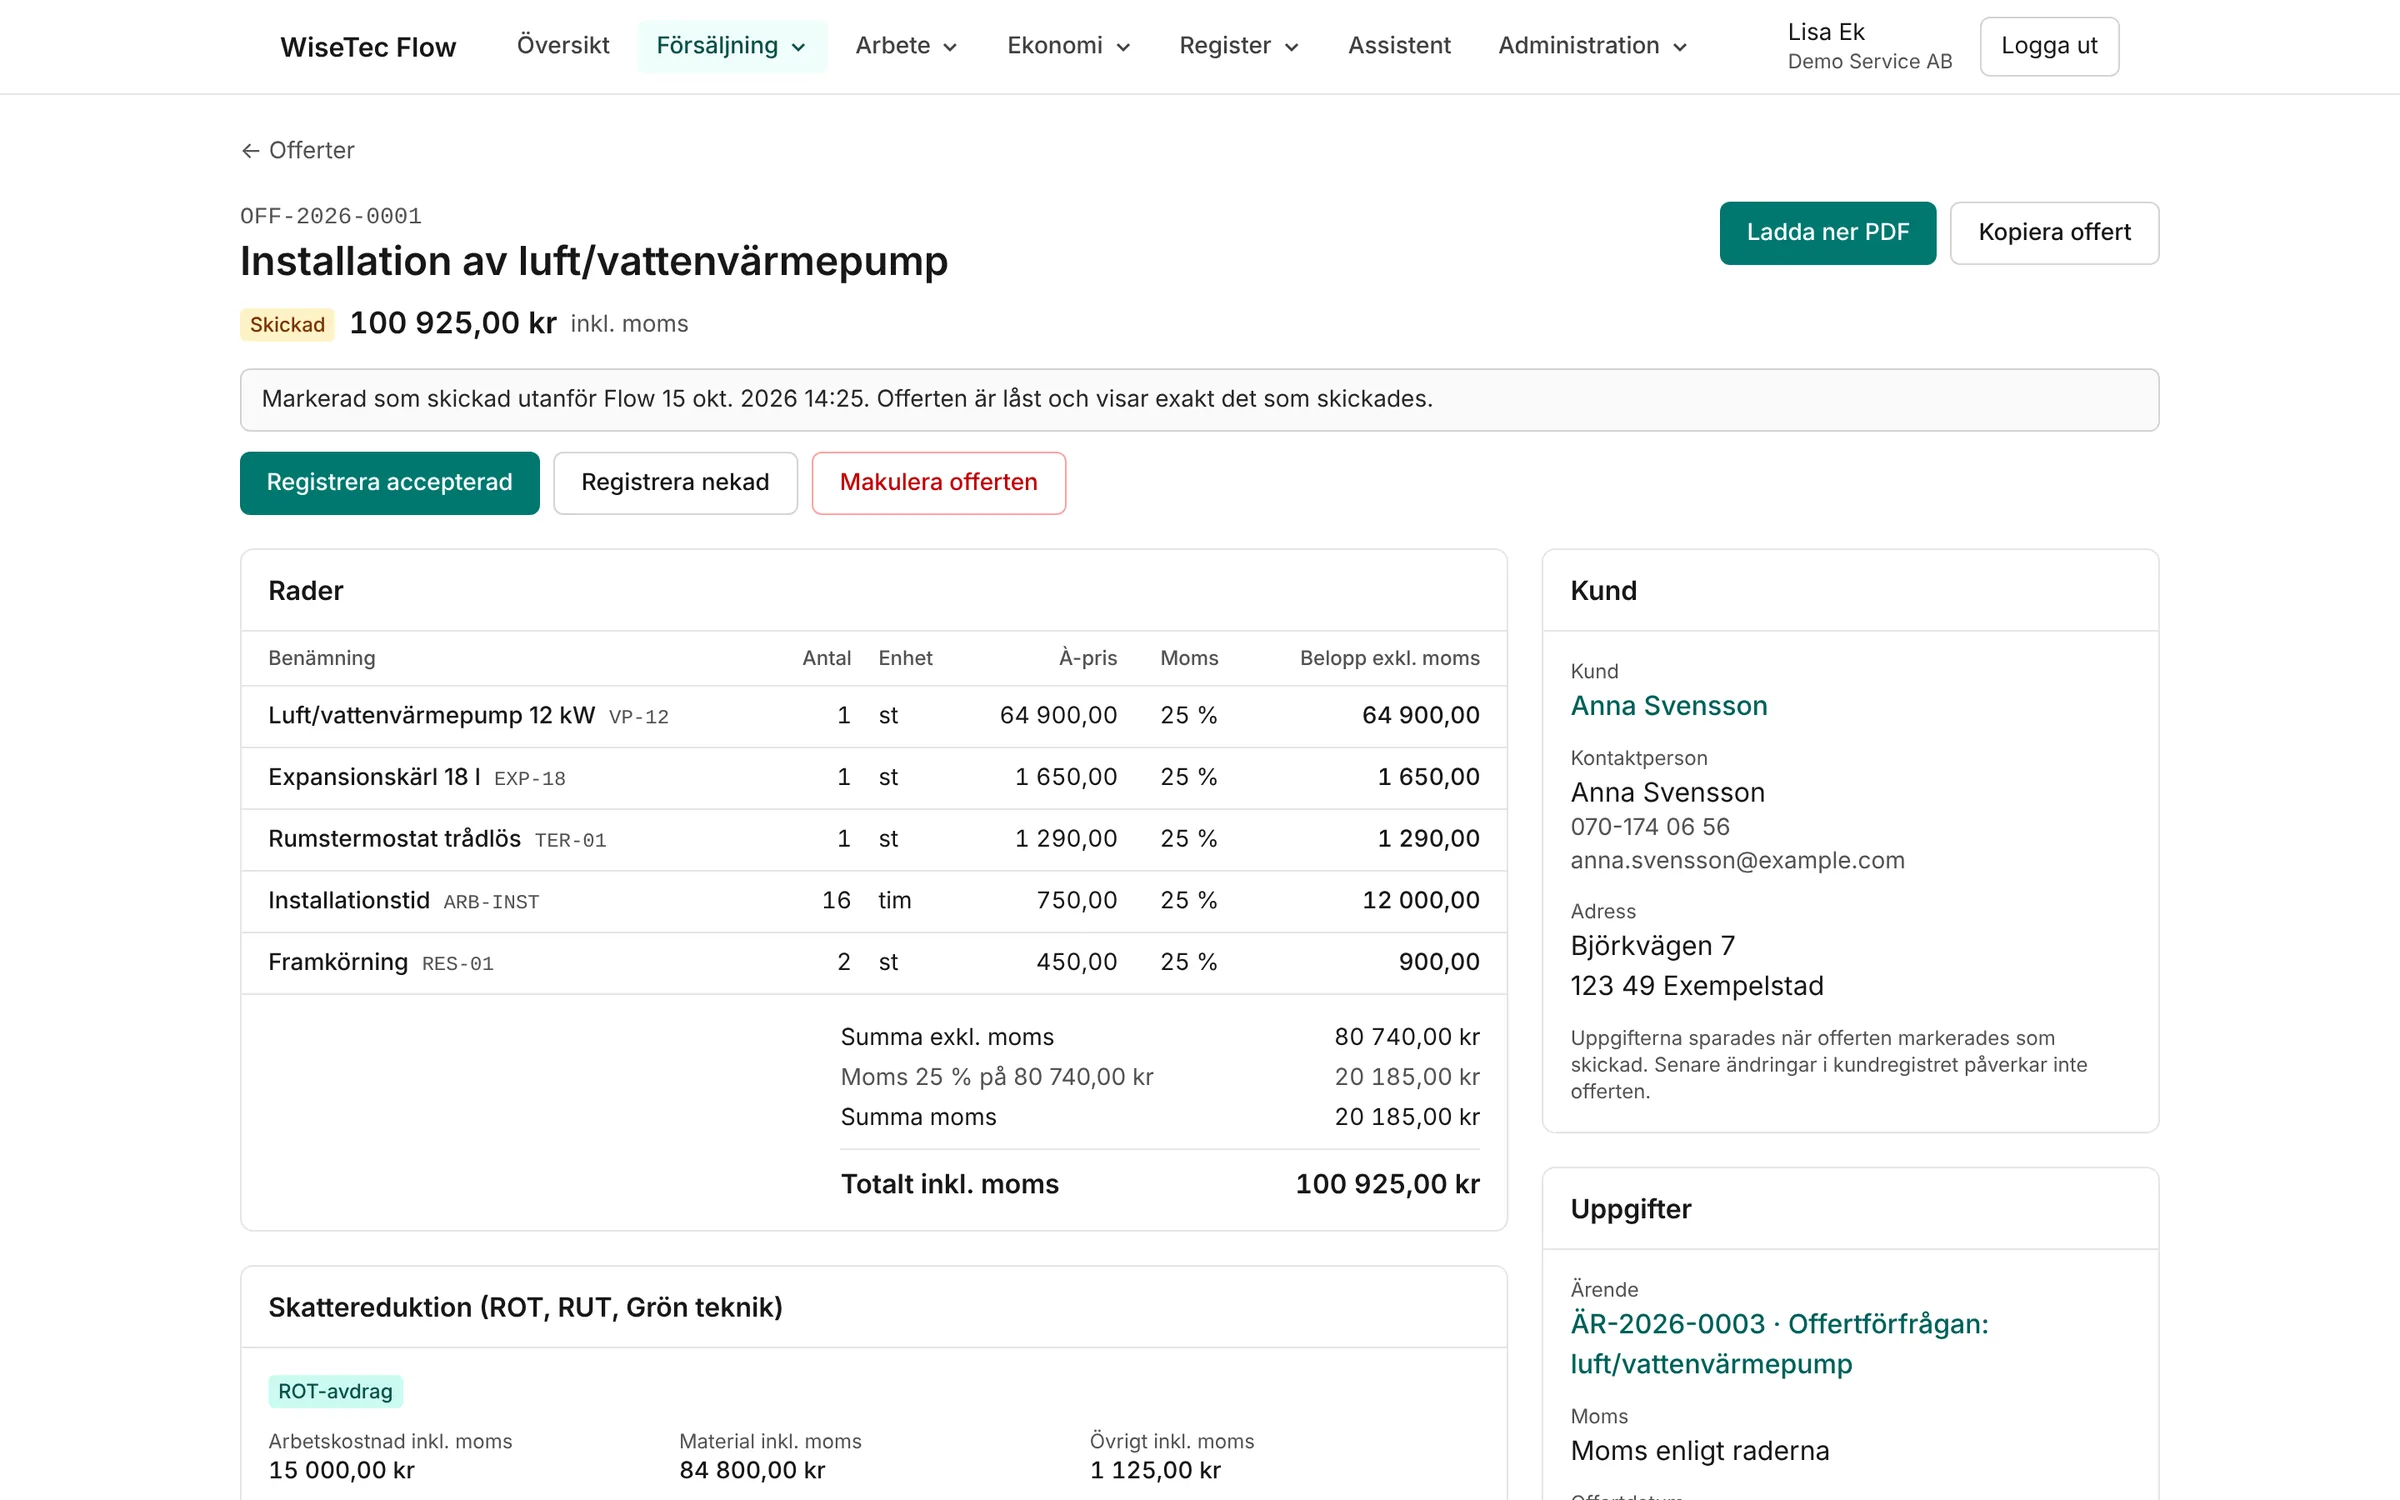Click Kopiera offert
The image size is (2400, 1500).
(2054, 233)
